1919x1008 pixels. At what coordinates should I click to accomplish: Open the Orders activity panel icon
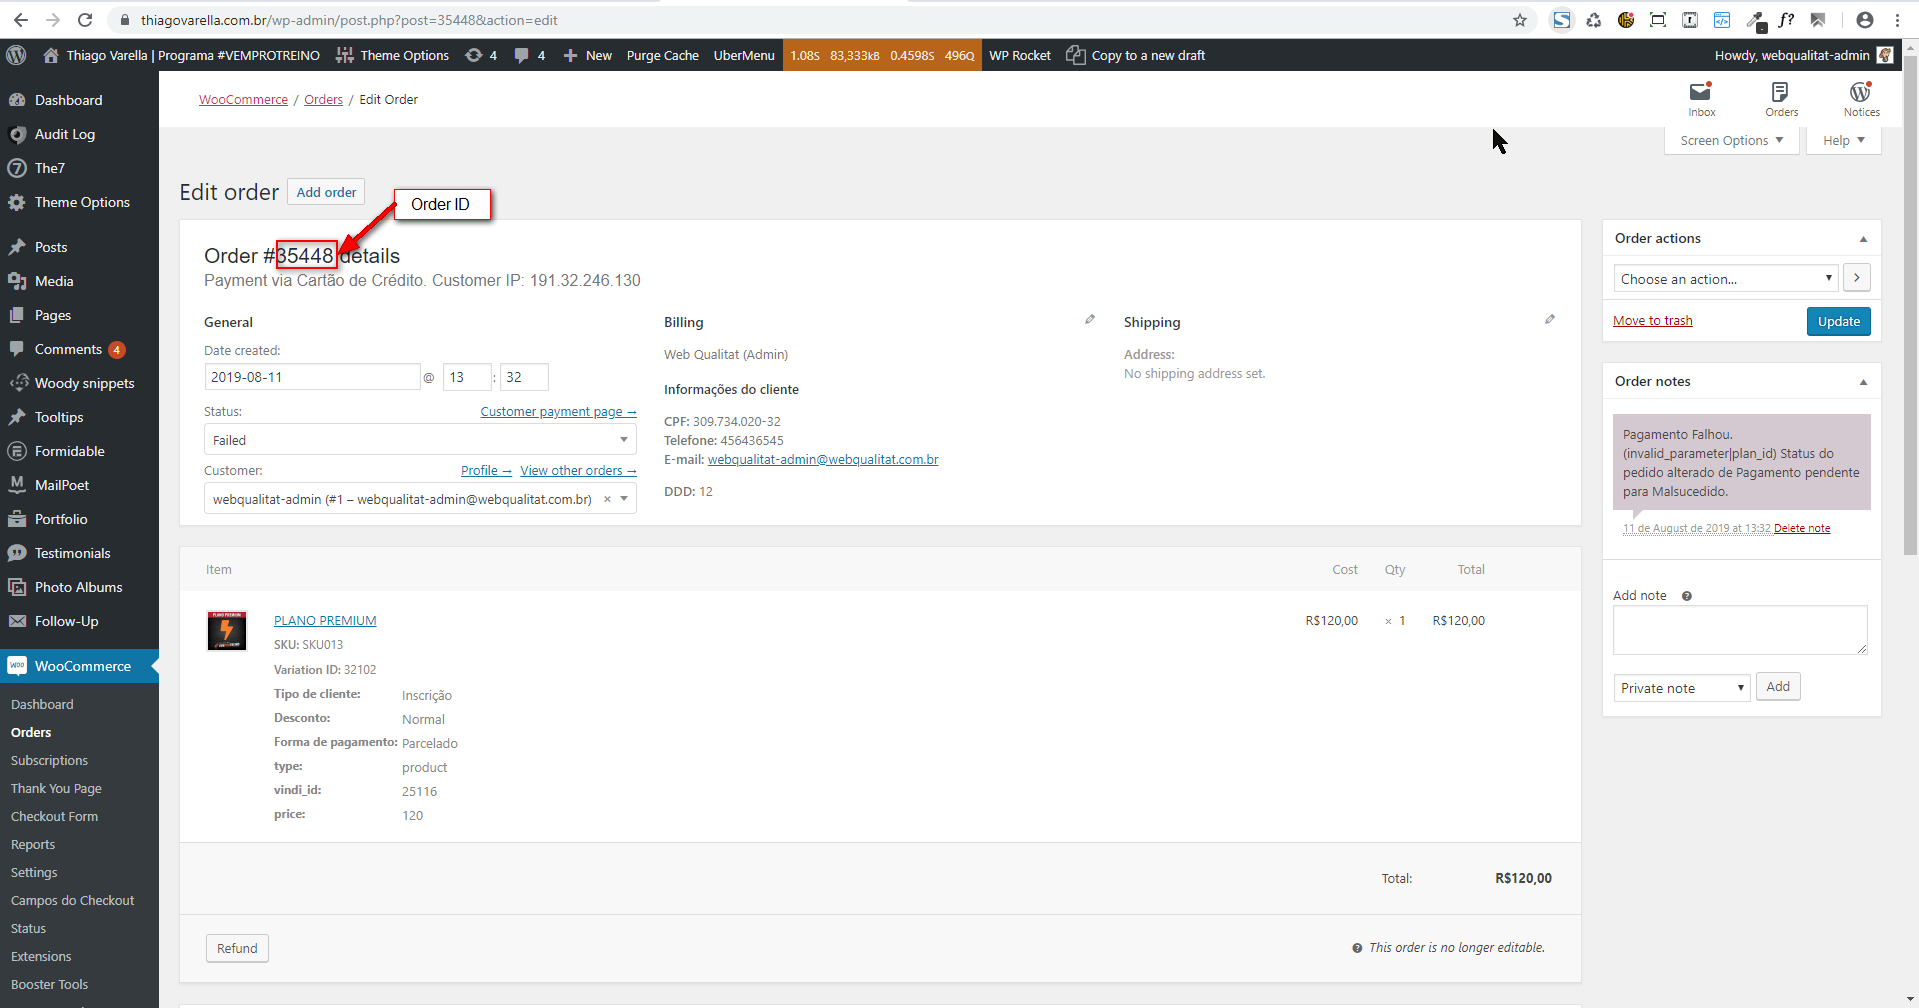click(1781, 99)
